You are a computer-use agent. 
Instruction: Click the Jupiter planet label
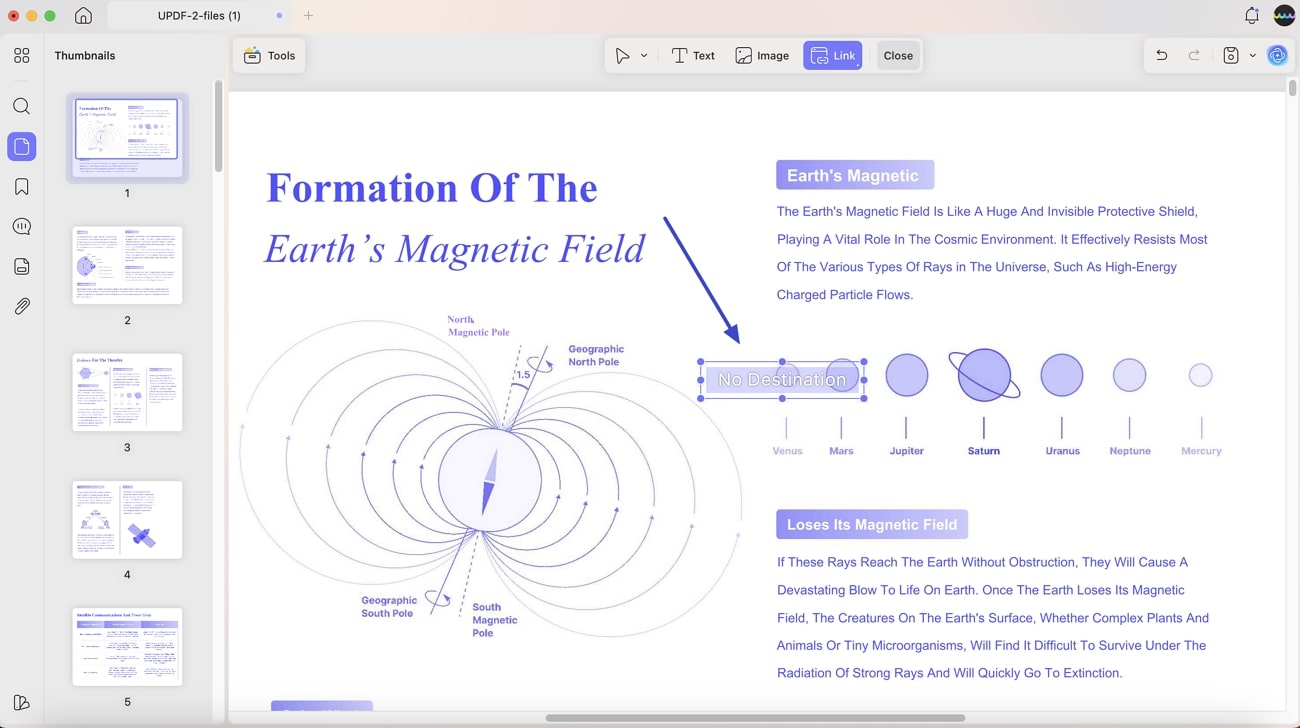[907, 451]
